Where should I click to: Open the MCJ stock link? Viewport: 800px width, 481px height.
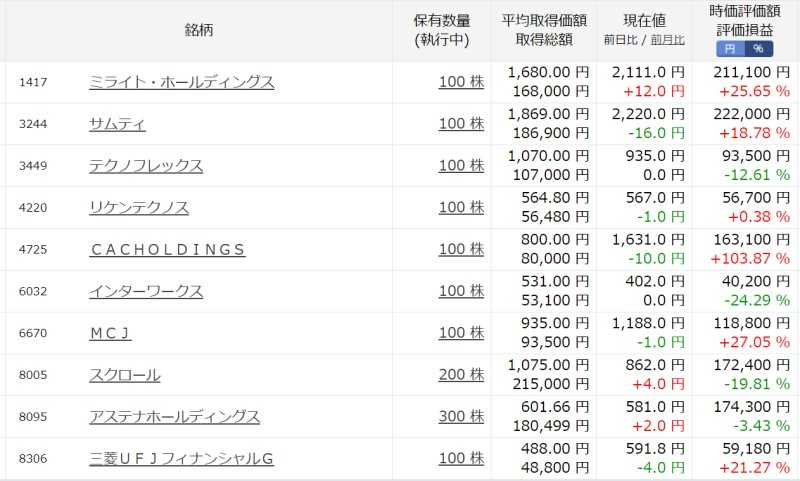(110, 333)
